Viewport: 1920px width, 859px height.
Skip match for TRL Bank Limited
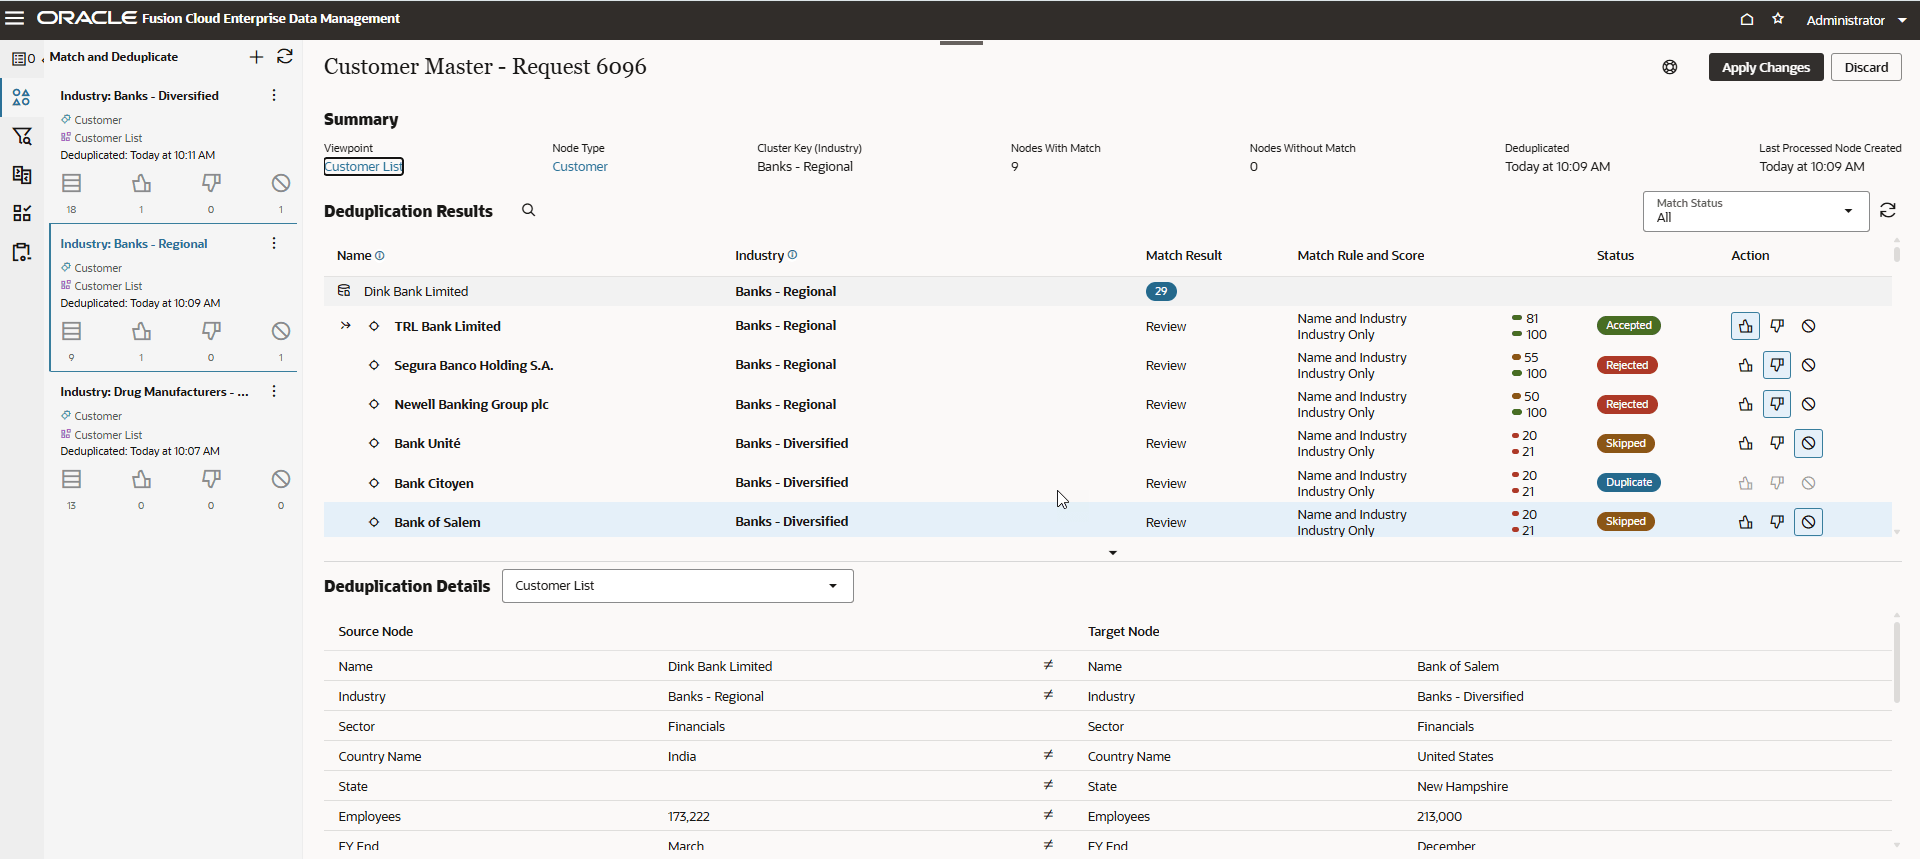tap(1809, 326)
